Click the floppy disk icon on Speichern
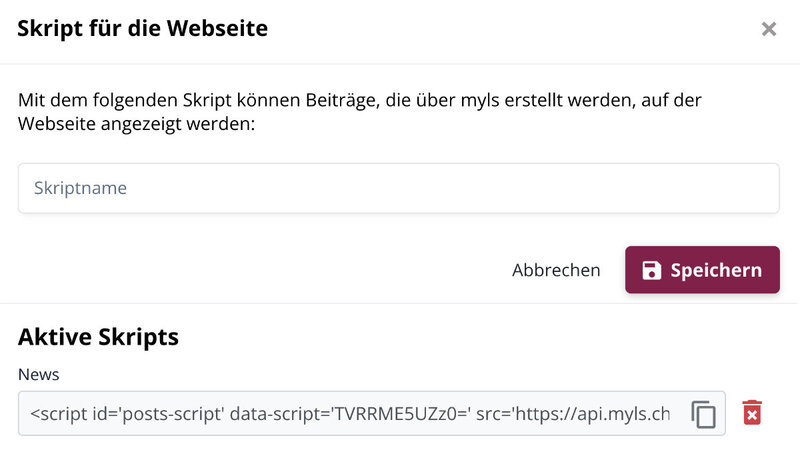This screenshot has height=460, width=800. pos(652,270)
